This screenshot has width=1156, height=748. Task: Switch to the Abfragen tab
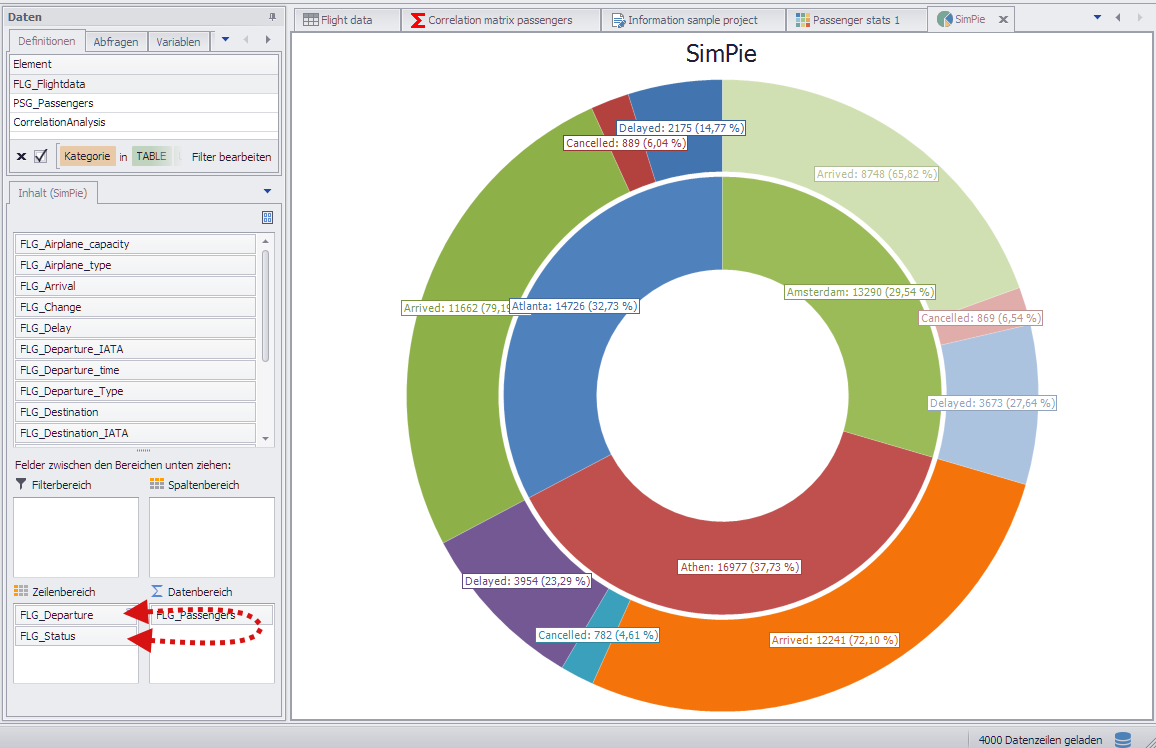tap(116, 42)
